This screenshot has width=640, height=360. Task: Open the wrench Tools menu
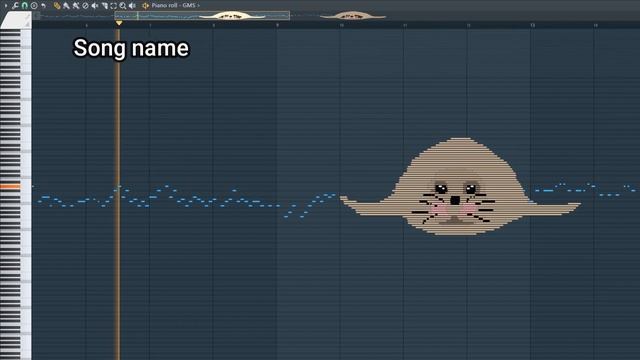pos(15,6)
